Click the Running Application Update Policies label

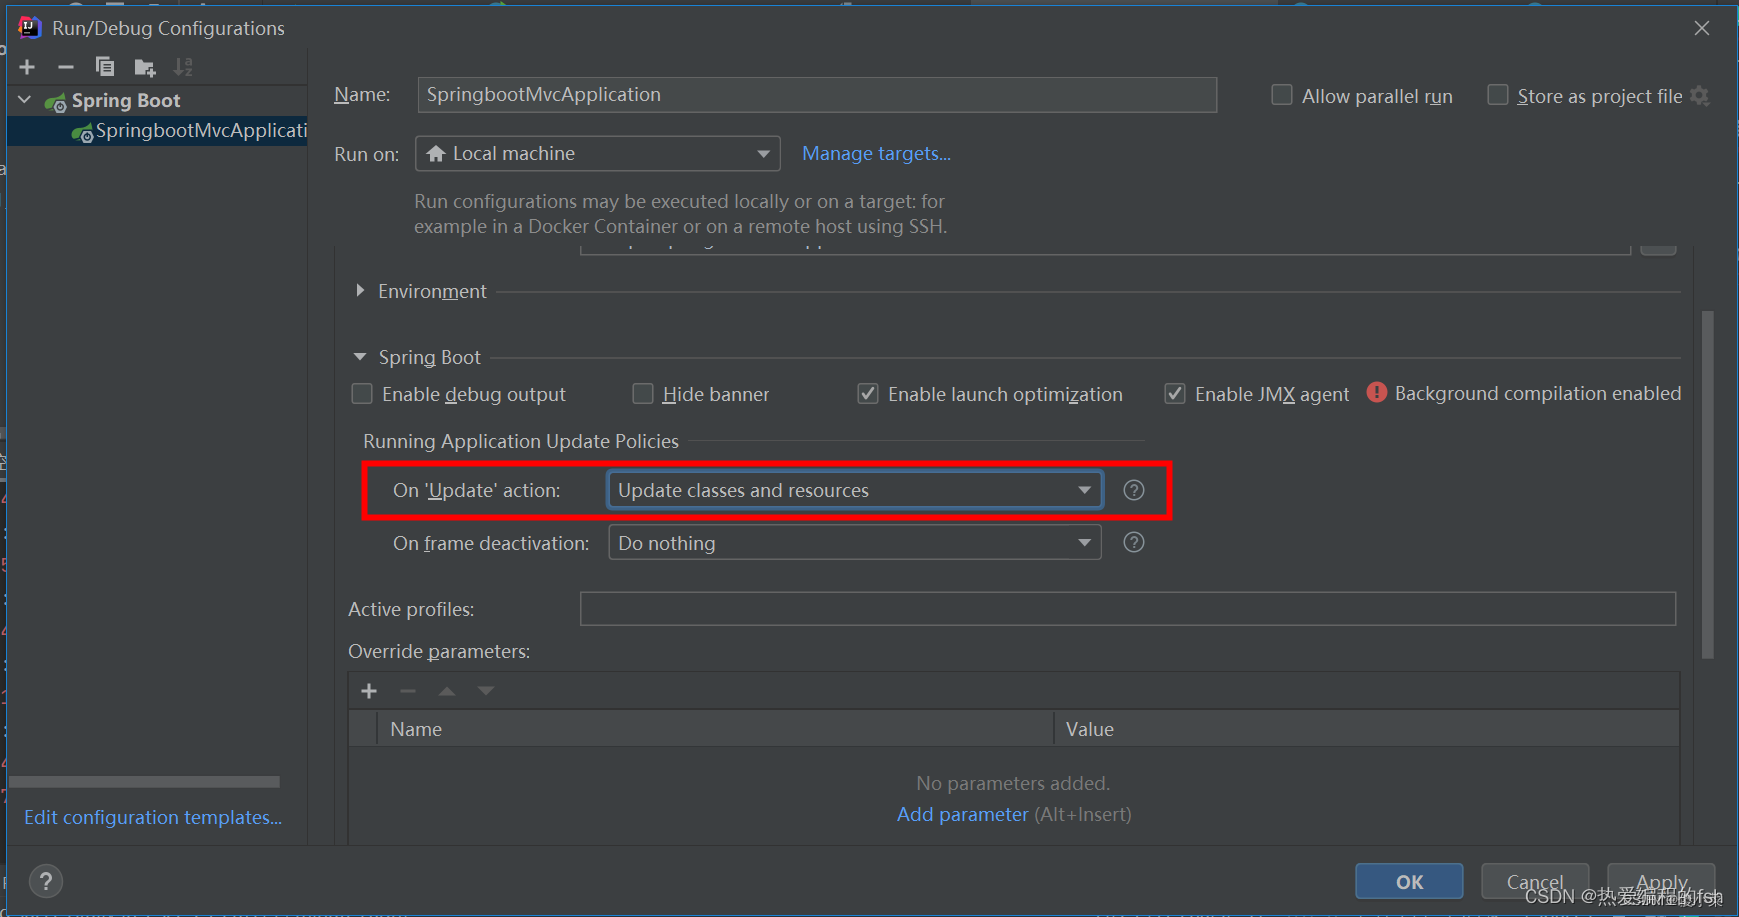[521, 441]
